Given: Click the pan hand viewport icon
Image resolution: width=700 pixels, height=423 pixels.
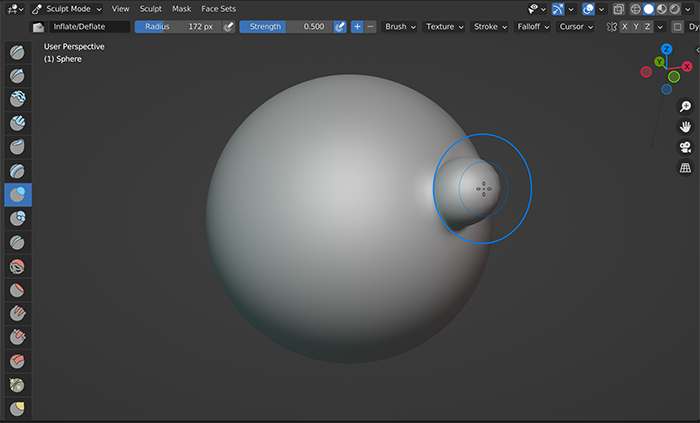Looking at the screenshot, I should [x=685, y=127].
